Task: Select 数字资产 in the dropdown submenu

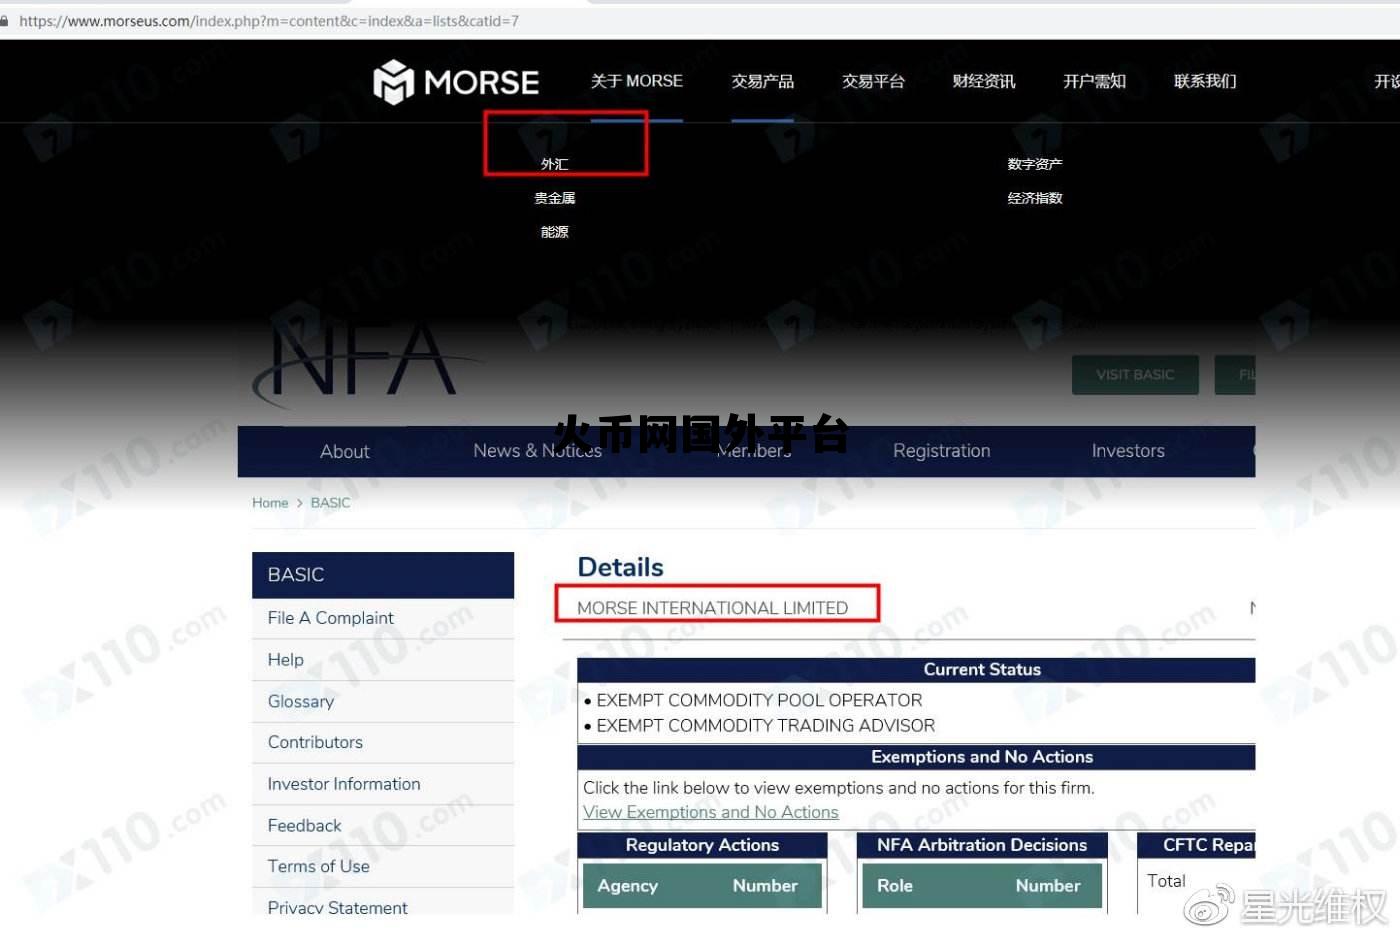Action: coord(1035,164)
